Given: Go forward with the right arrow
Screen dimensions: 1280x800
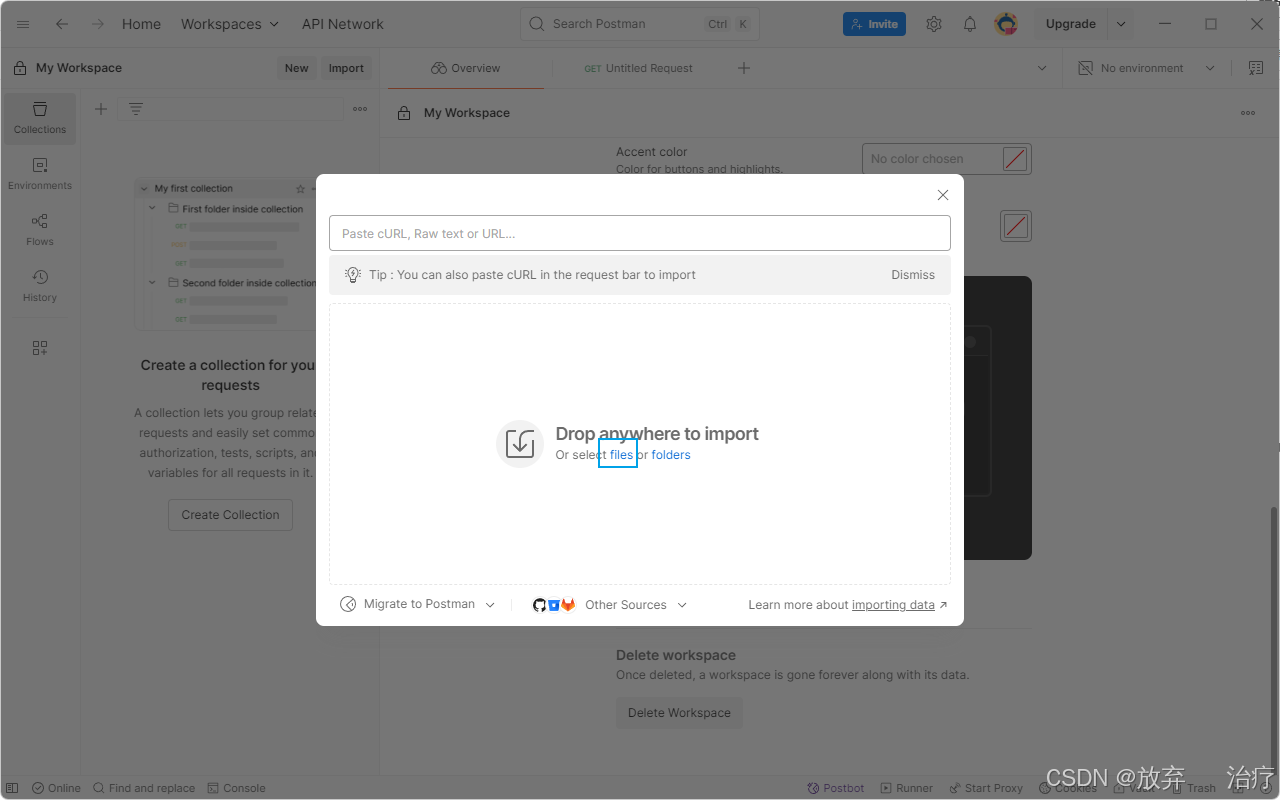Looking at the screenshot, I should [97, 24].
